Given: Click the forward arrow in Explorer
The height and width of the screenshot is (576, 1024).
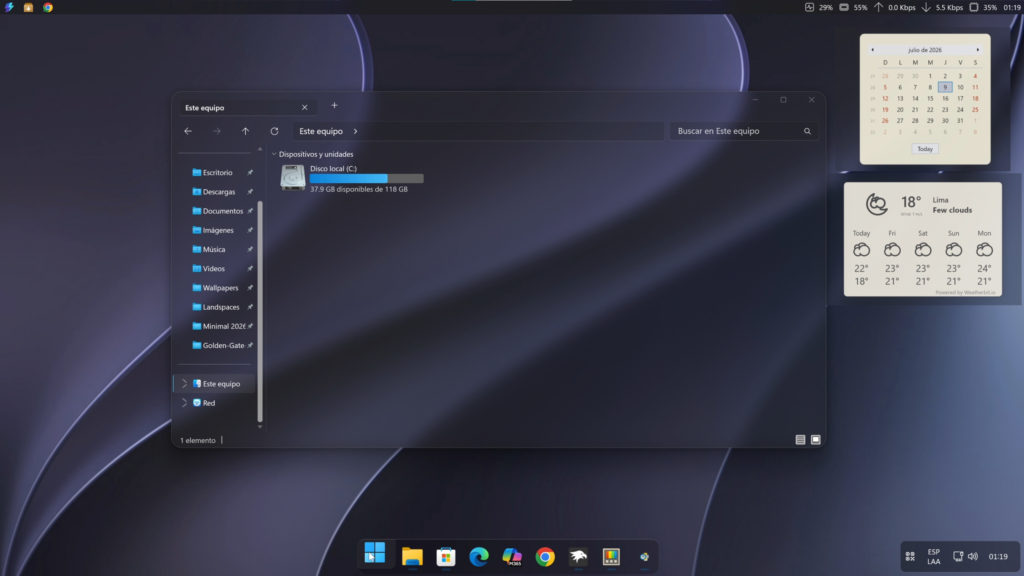Looking at the screenshot, I should (217, 131).
